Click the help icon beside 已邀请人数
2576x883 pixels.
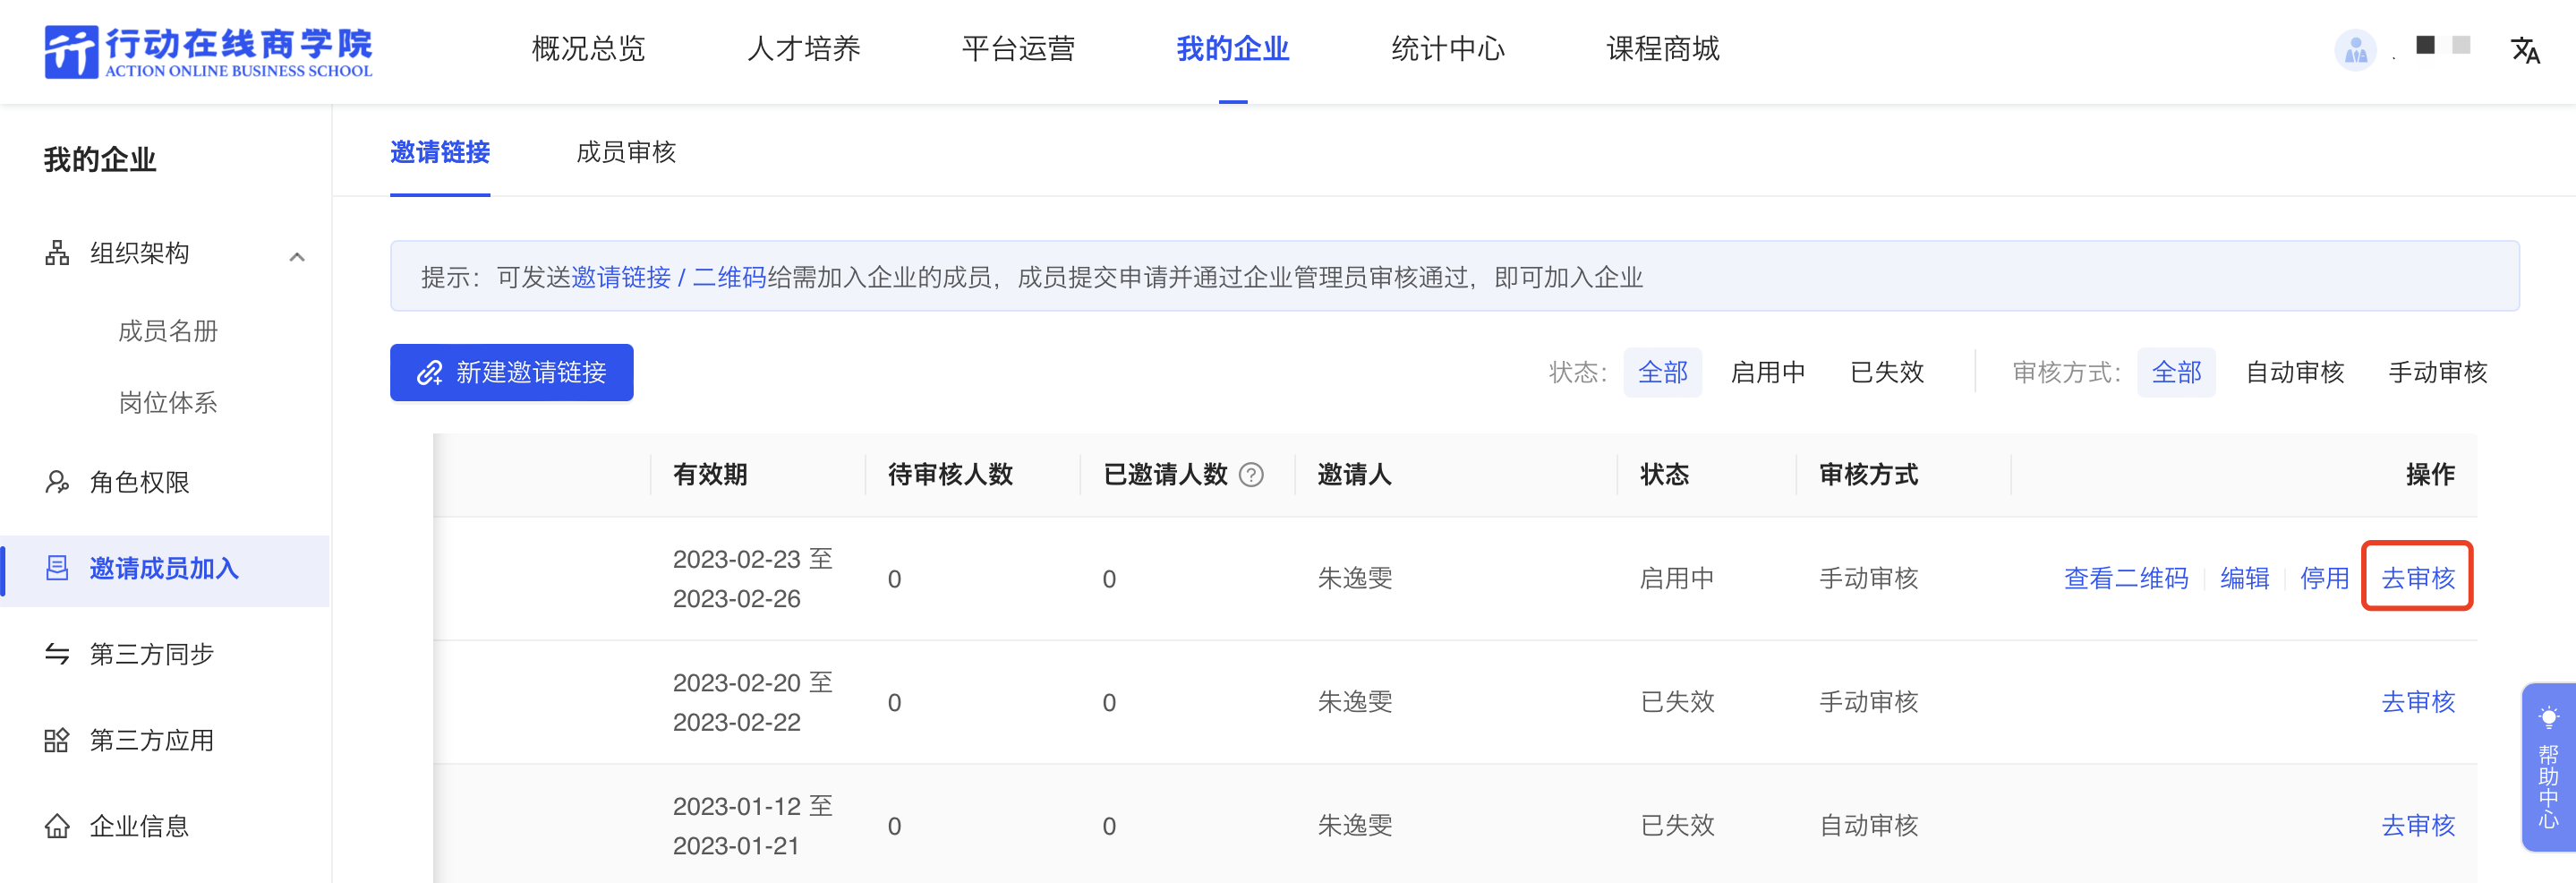pos(1251,474)
